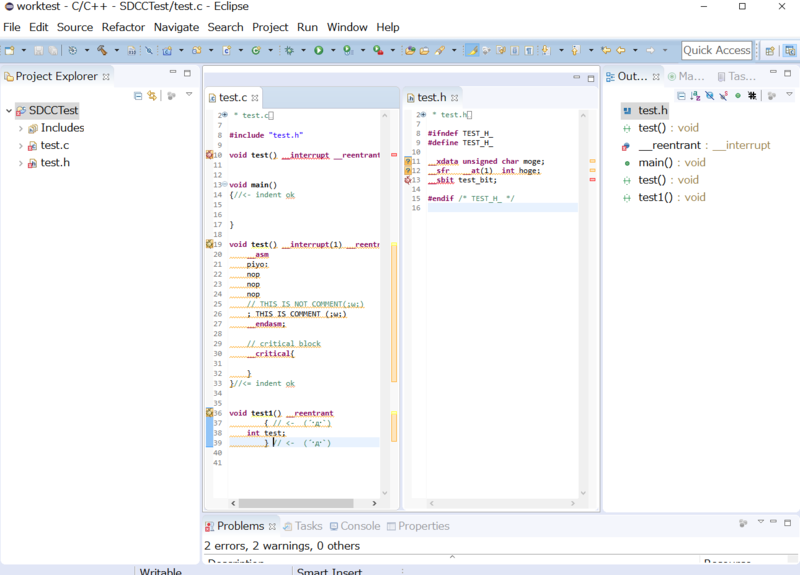The image size is (800, 575).
Task: Click the hammer Build icon
Action: point(103,50)
